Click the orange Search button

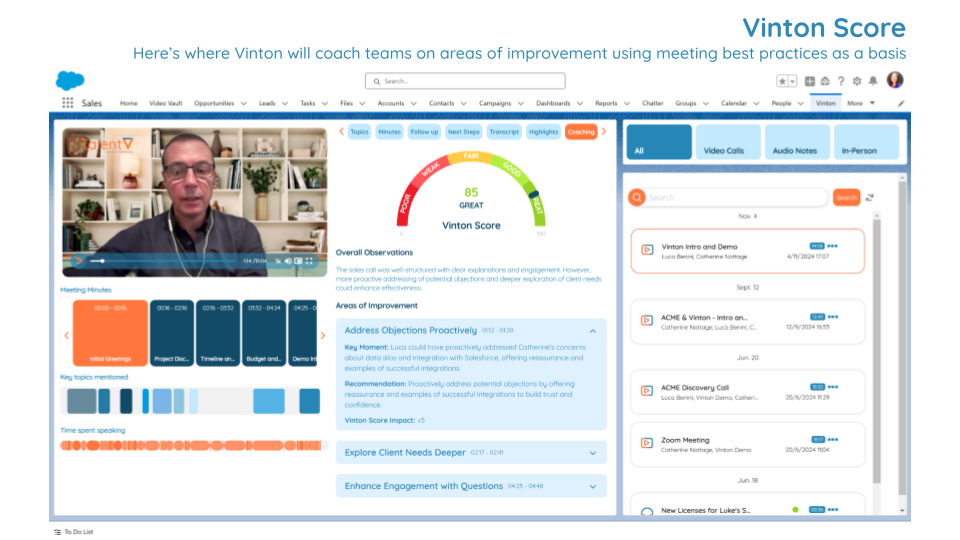pyautogui.click(x=846, y=197)
